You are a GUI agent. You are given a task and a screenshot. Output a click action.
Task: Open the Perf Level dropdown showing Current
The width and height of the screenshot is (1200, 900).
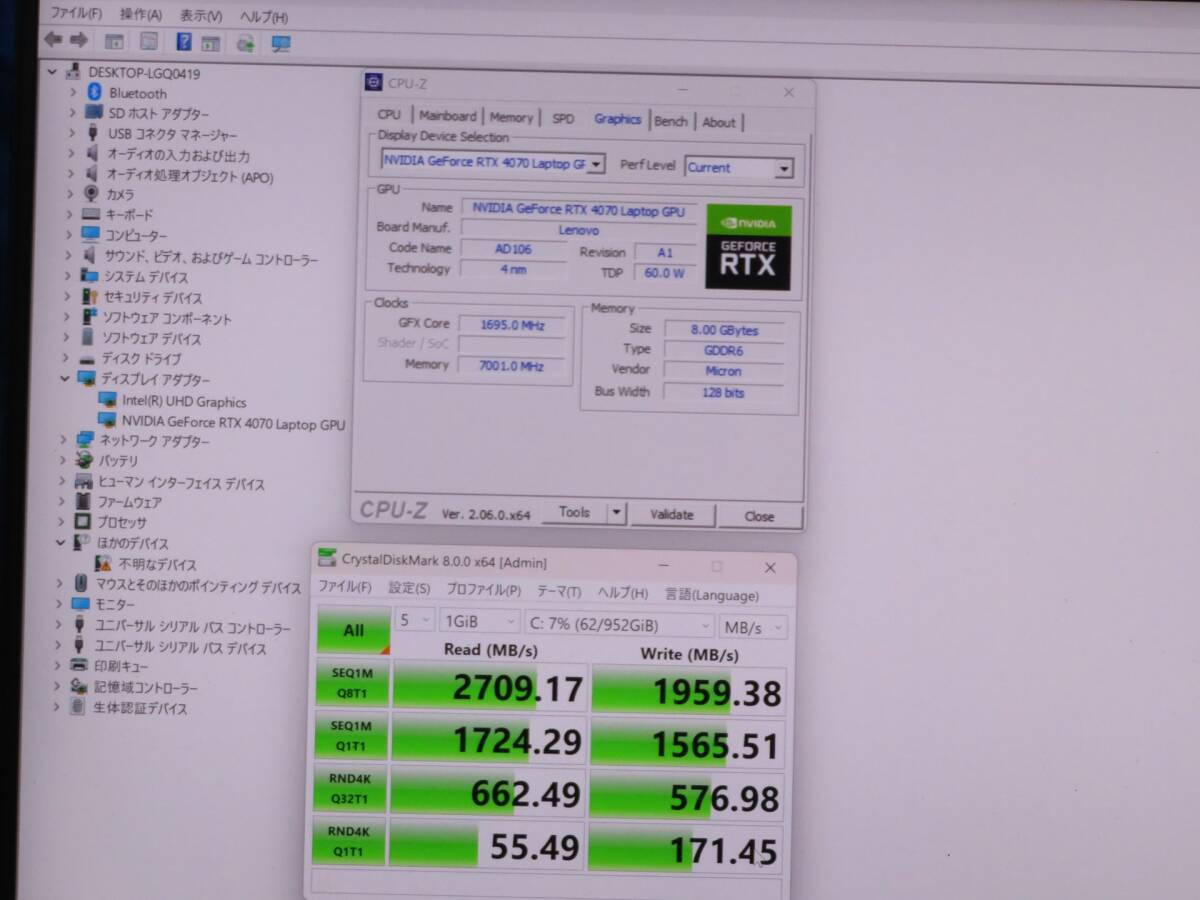tap(739, 167)
